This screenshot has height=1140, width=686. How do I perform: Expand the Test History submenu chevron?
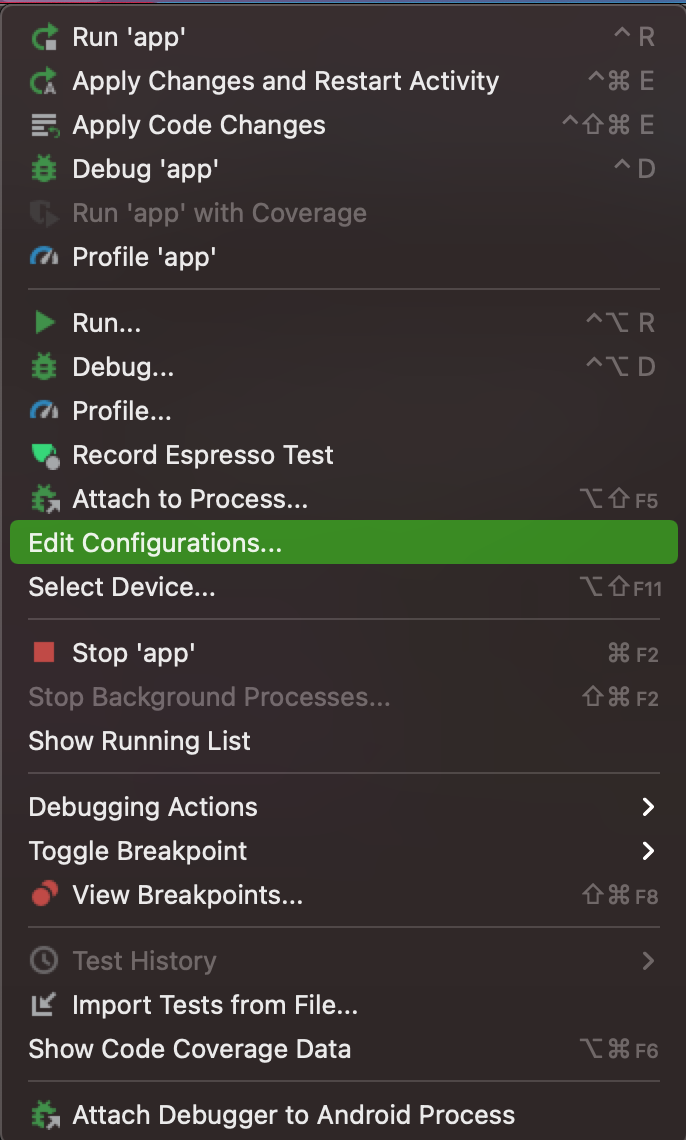coord(648,962)
